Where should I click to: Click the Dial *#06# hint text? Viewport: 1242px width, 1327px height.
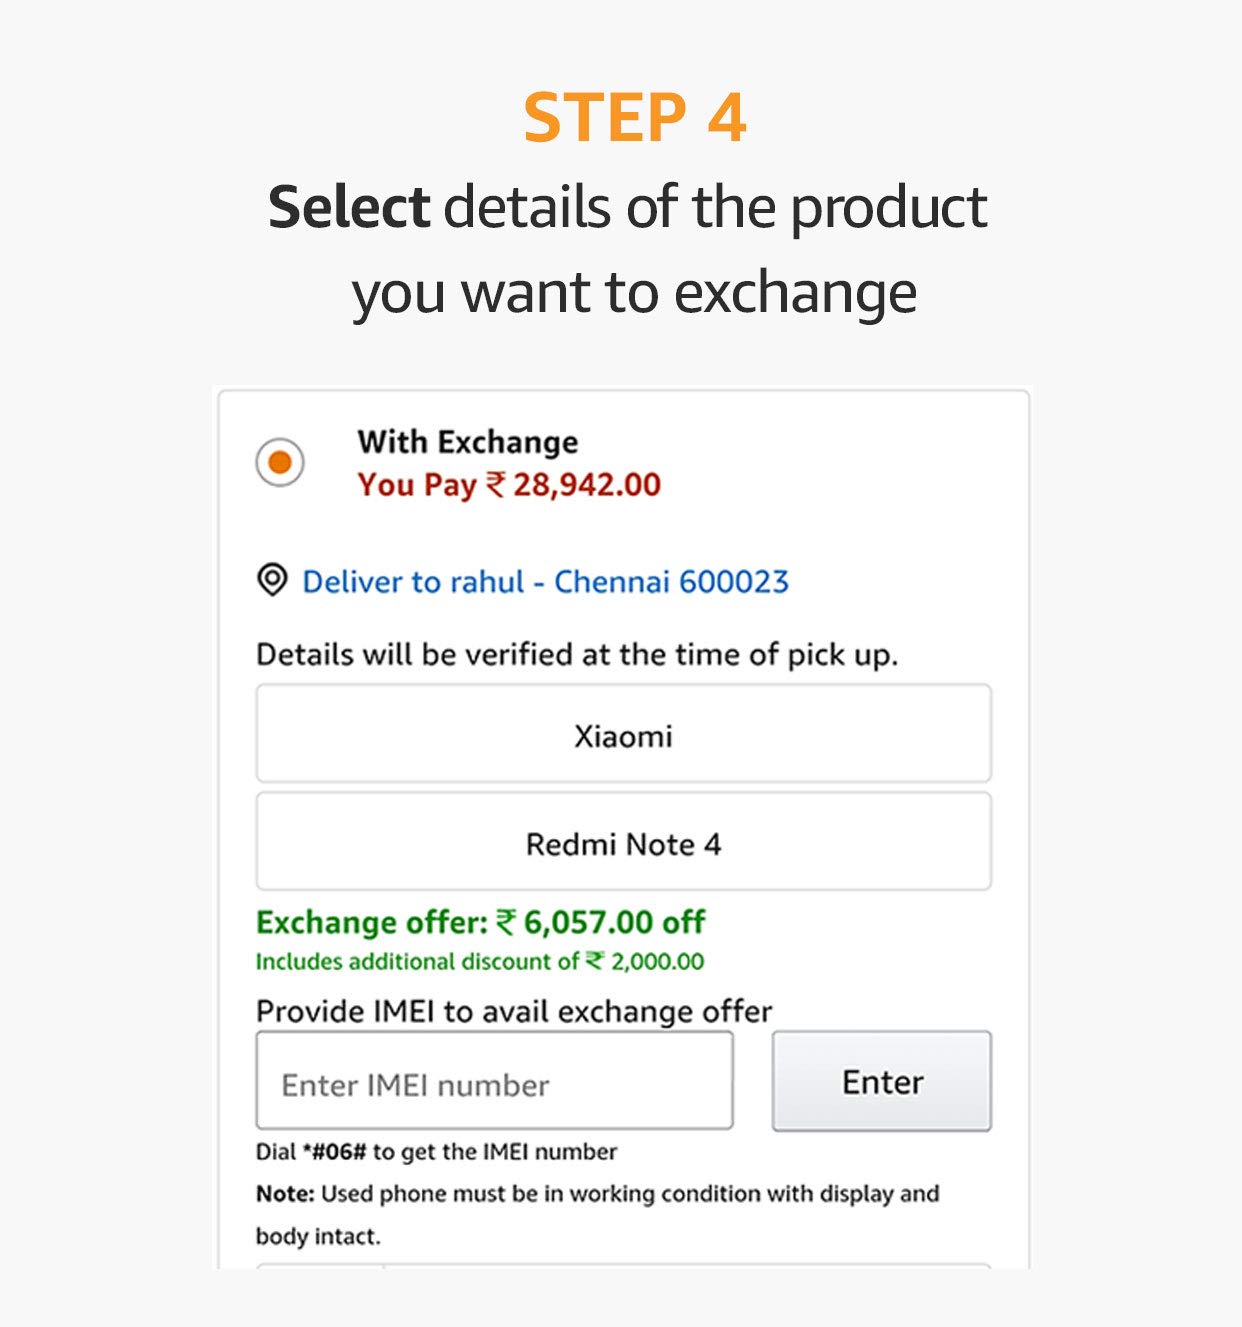(x=436, y=1152)
